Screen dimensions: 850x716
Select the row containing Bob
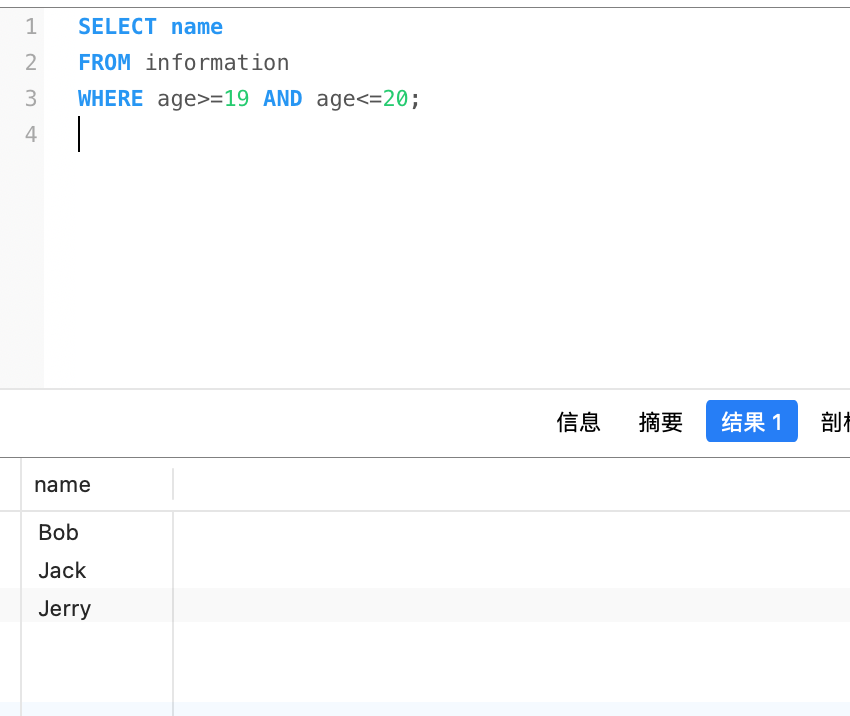tap(57, 532)
